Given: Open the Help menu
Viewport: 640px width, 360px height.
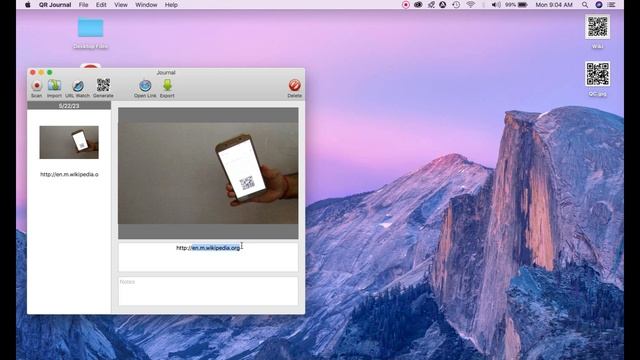Looking at the screenshot, I should pyautogui.click(x=171, y=5).
